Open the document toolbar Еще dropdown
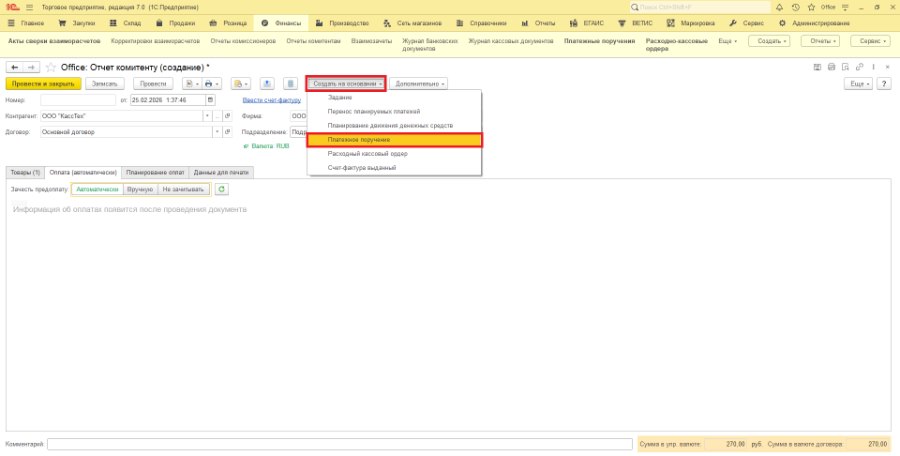 click(859, 84)
